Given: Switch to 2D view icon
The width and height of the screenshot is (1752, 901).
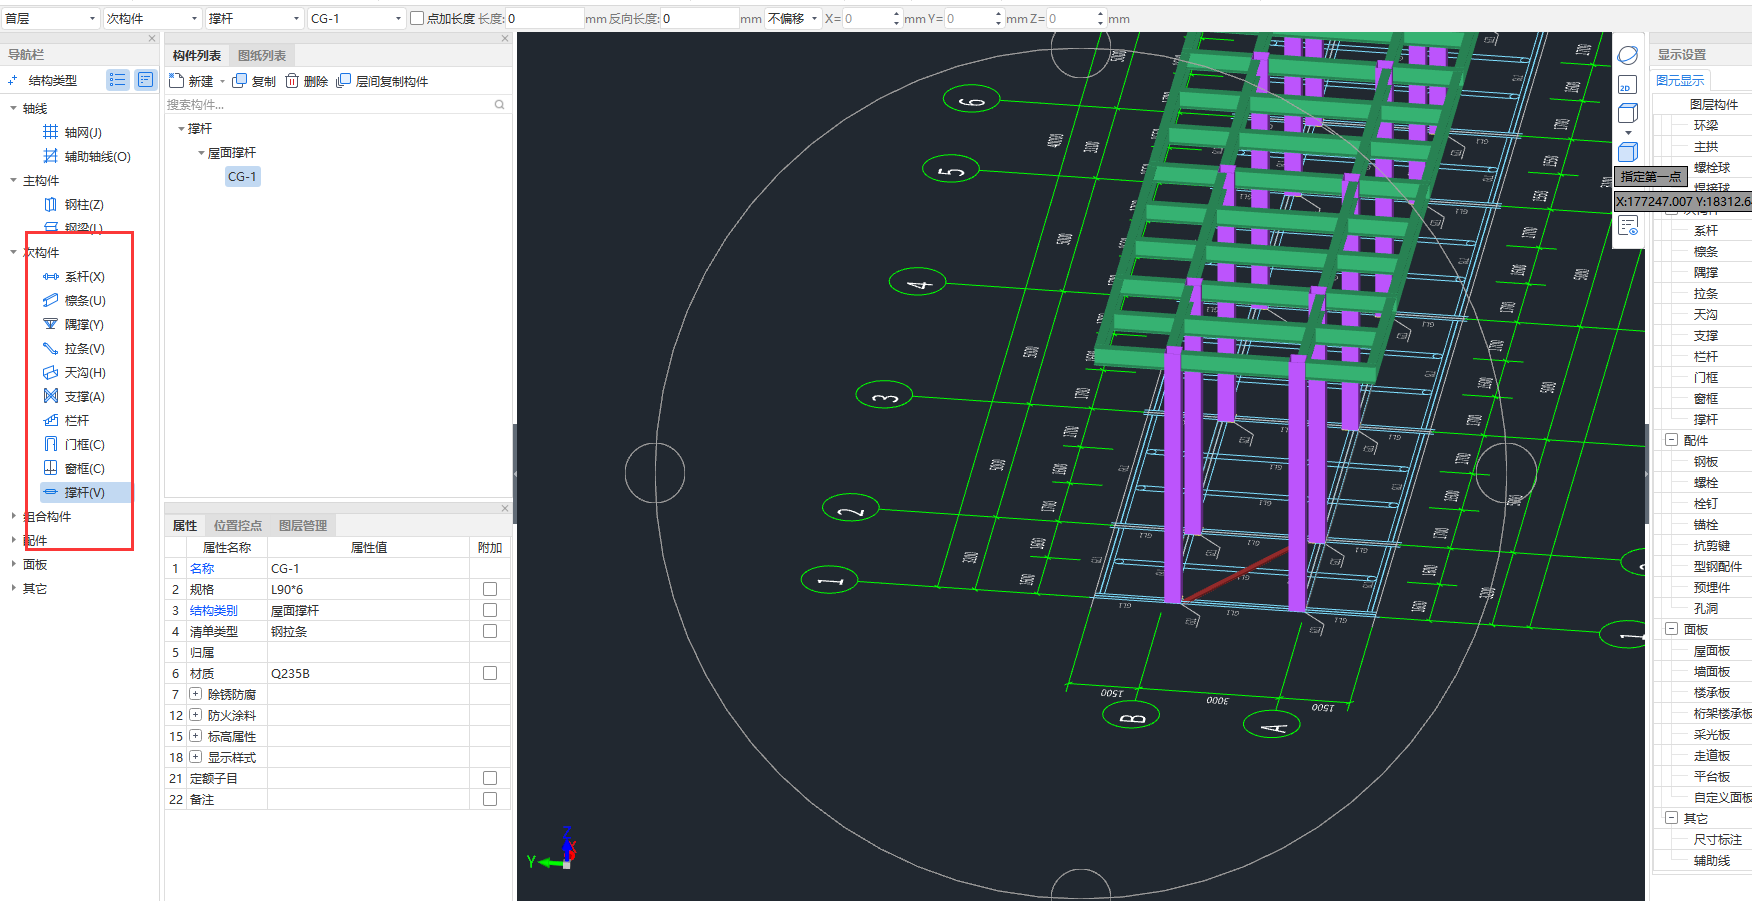Looking at the screenshot, I should [1628, 85].
